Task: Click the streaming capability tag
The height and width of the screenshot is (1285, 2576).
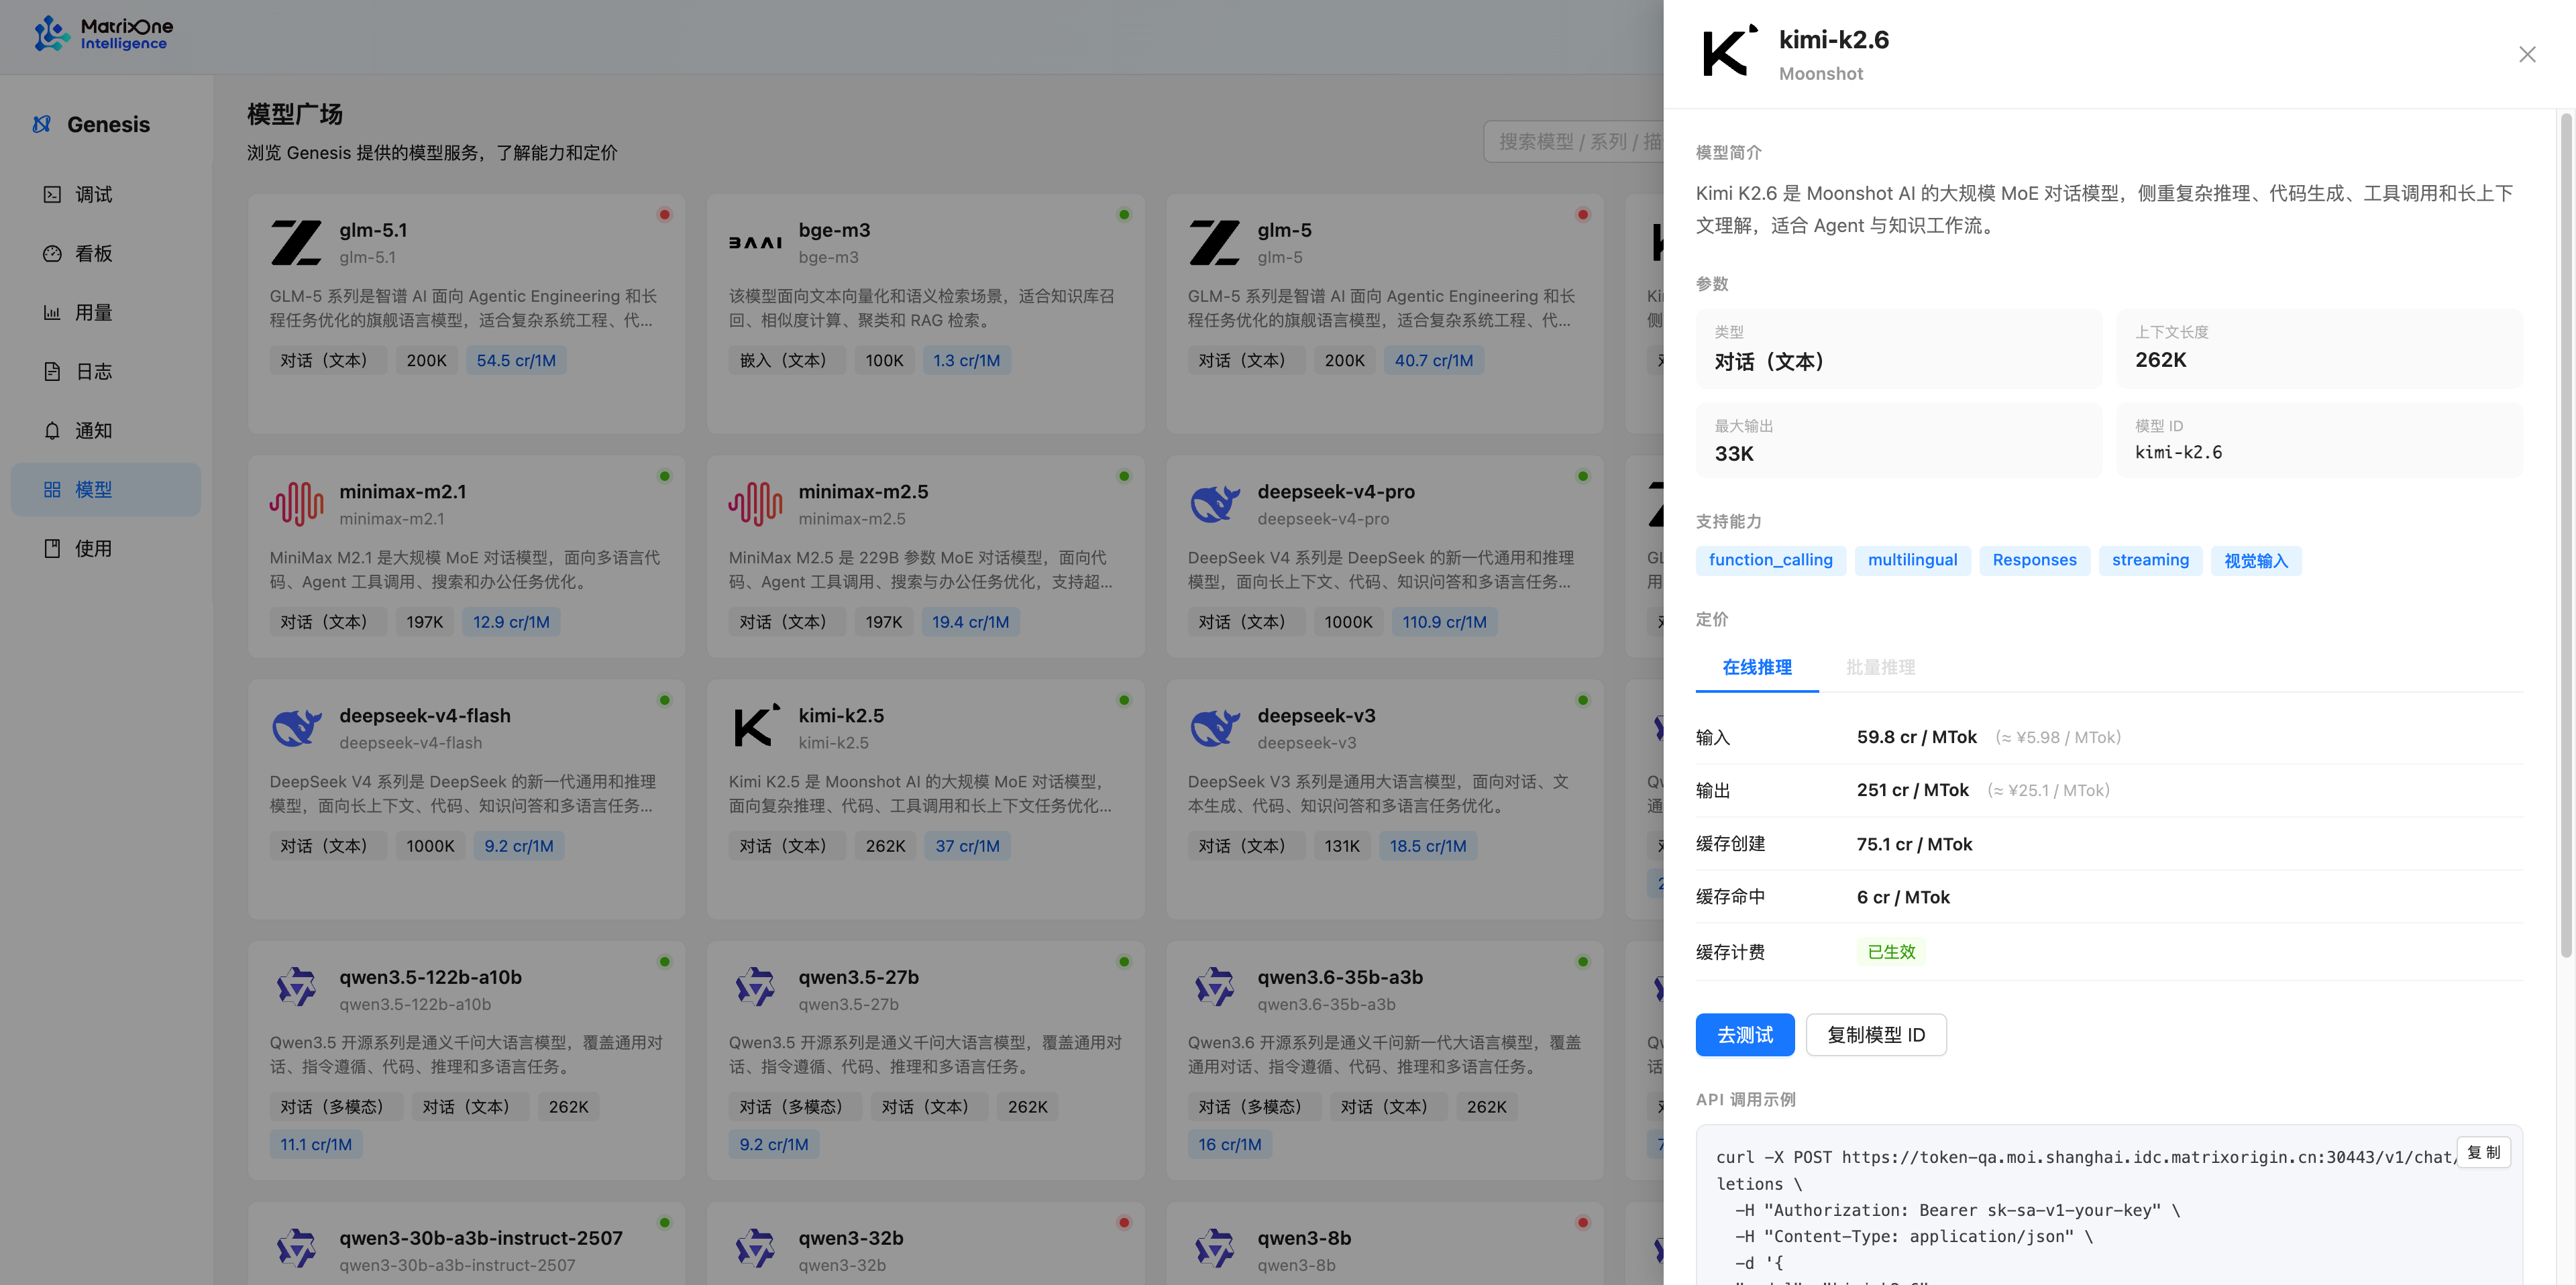Action: [x=2150, y=560]
